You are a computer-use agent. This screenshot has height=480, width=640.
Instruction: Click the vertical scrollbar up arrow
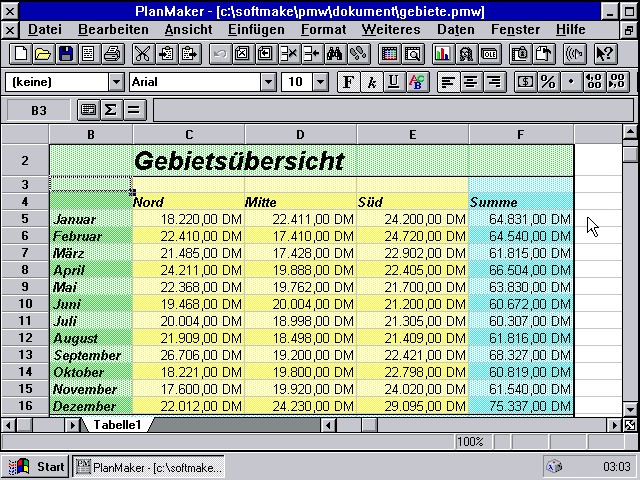pos(630,131)
